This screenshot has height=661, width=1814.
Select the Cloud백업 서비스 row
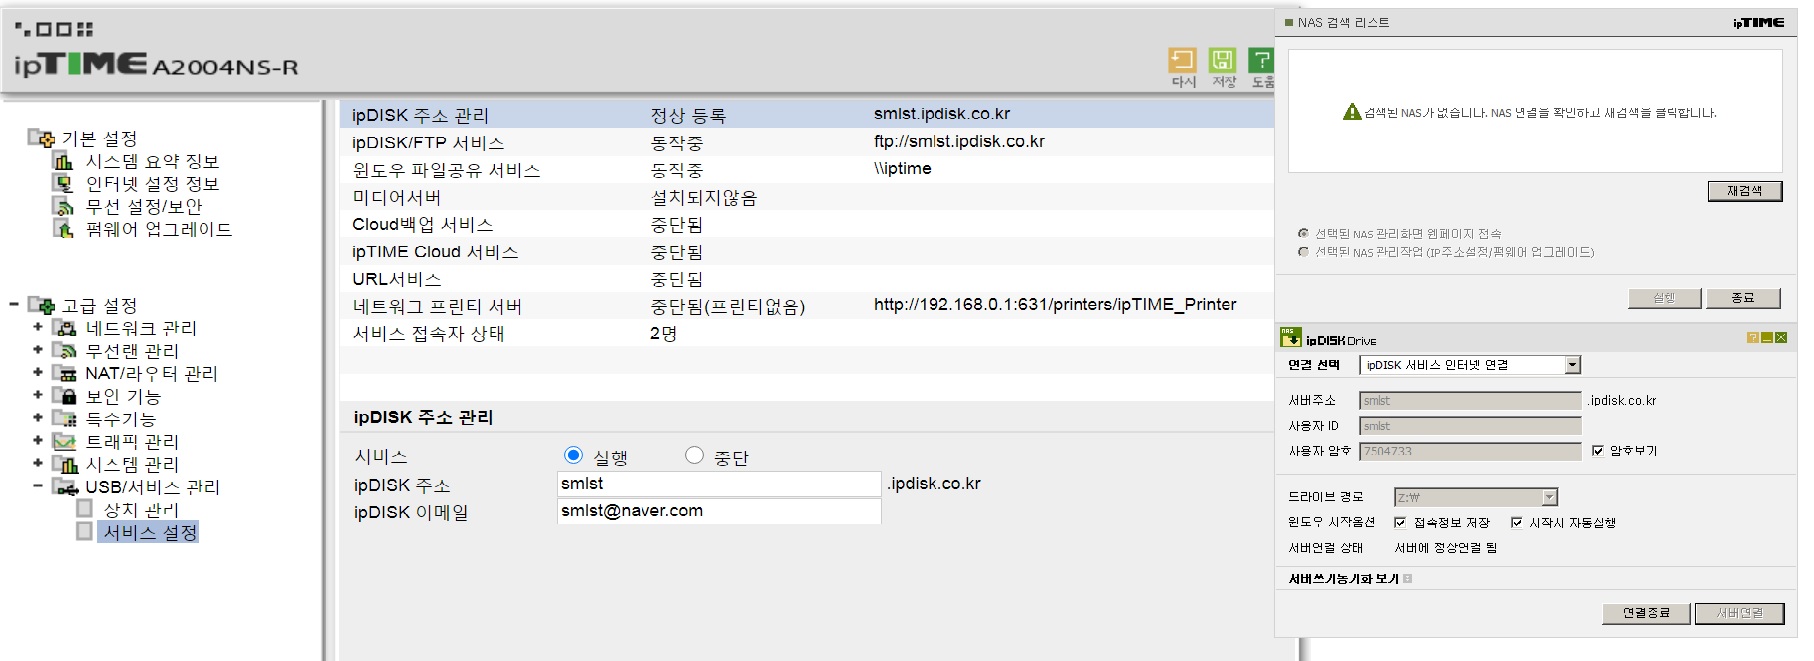point(807,224)
